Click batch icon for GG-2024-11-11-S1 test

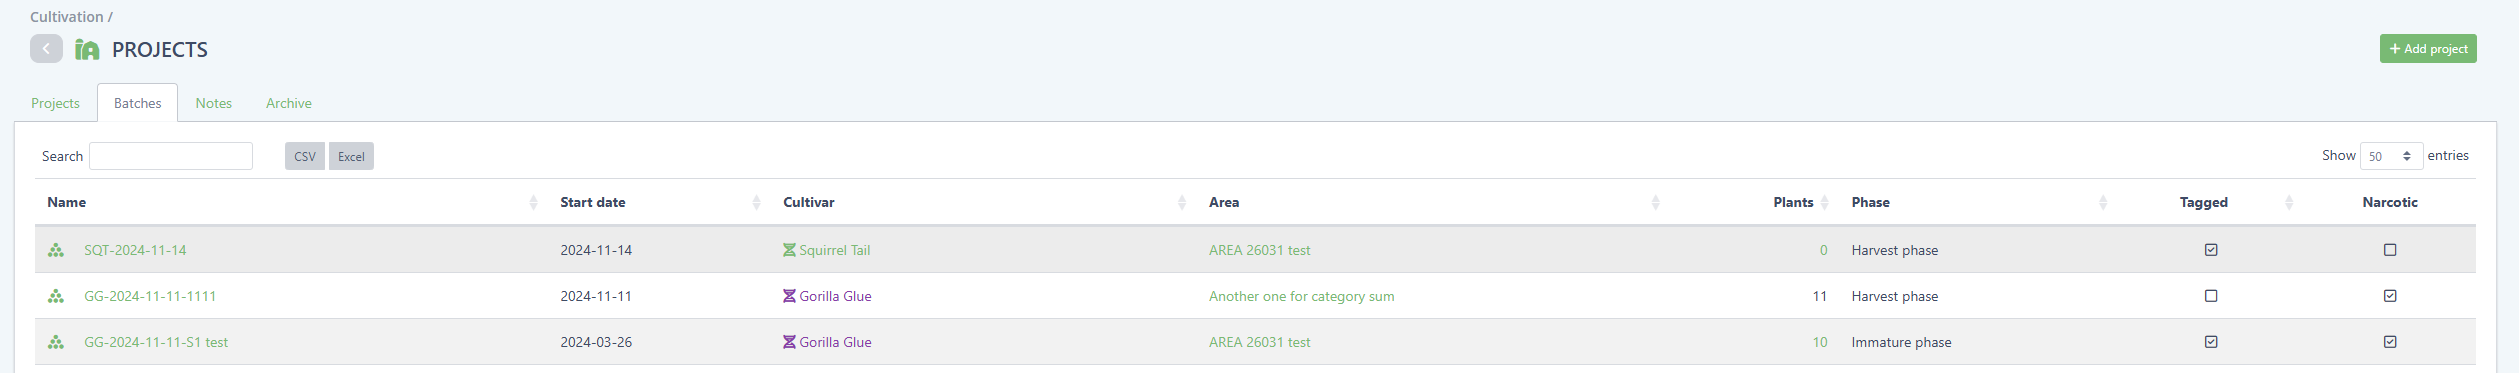[x=56, y=342]
